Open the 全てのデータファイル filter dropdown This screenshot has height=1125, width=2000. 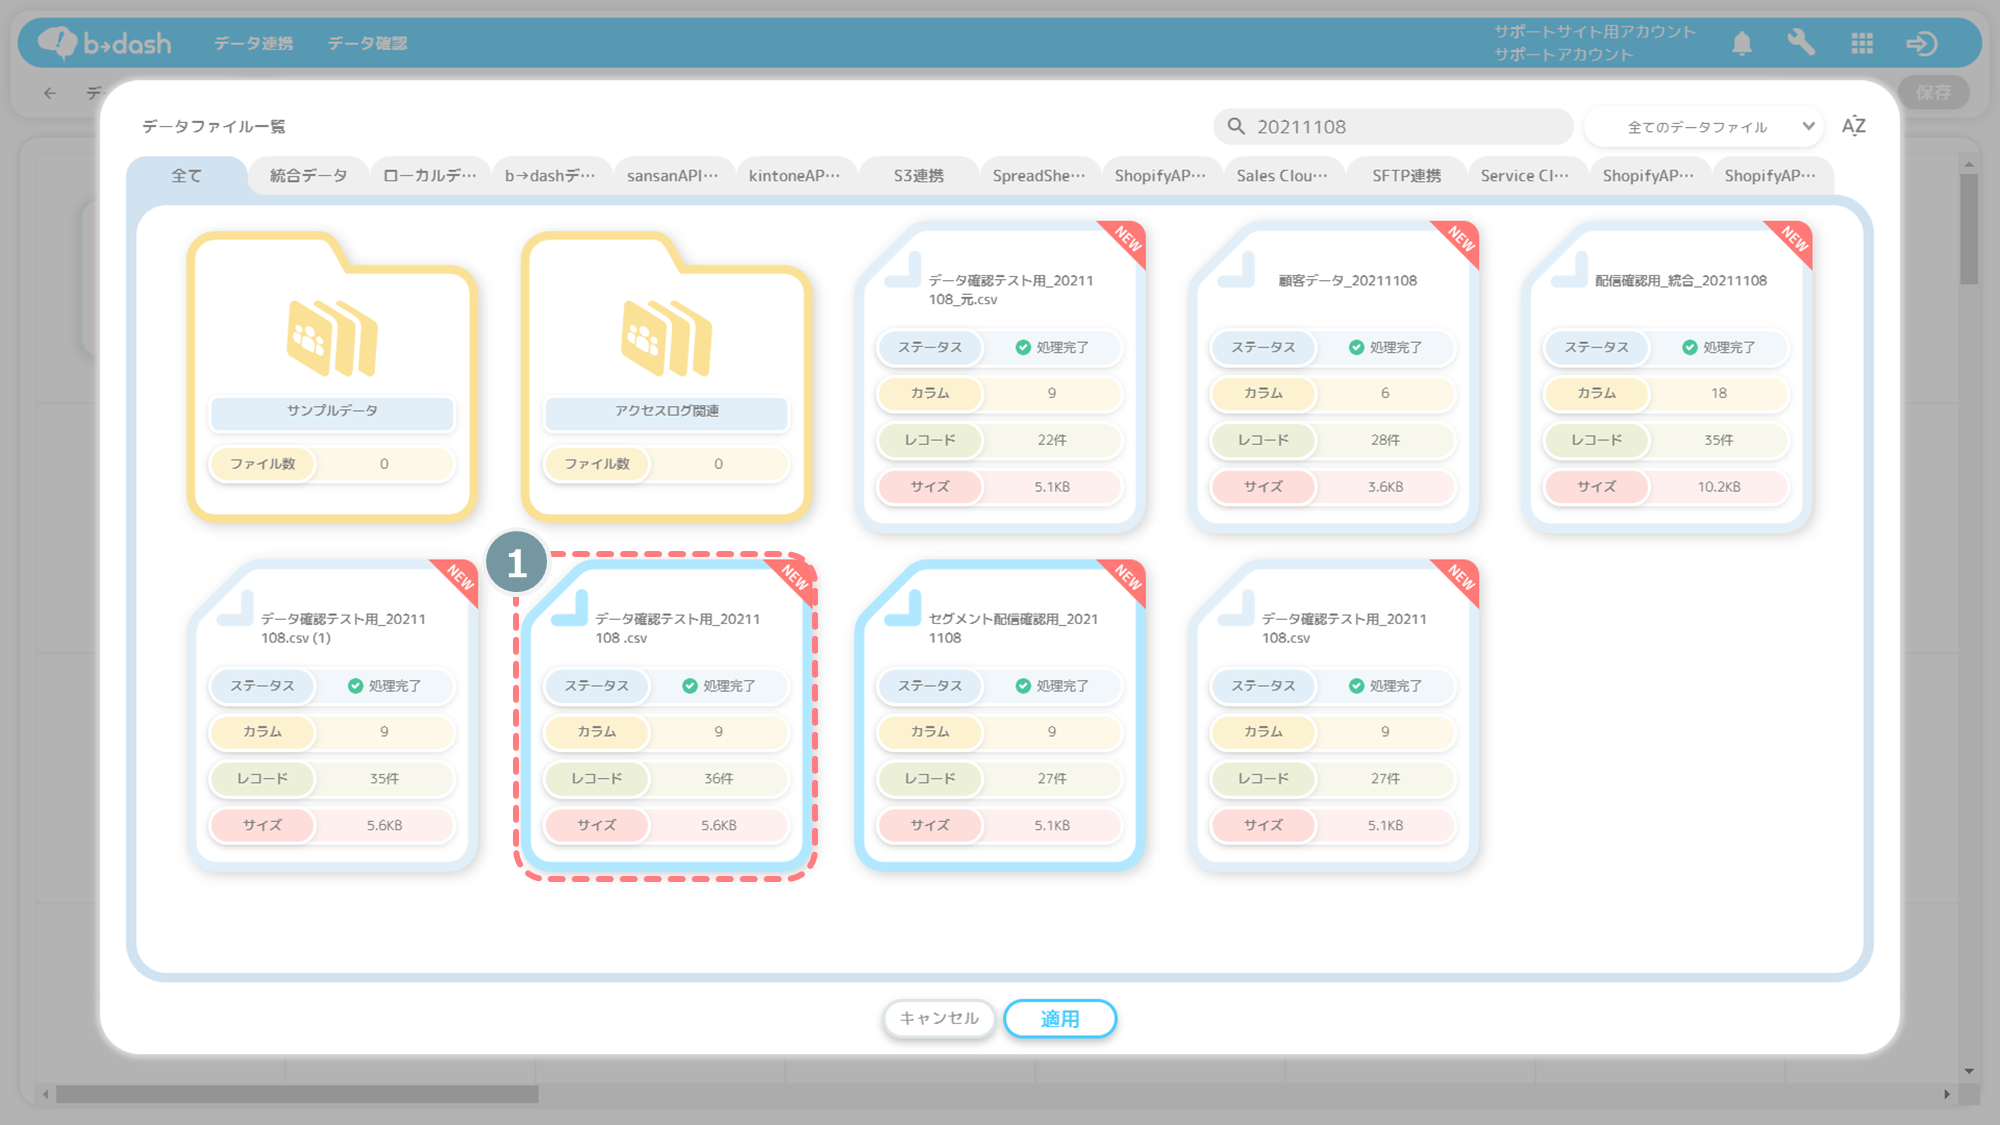pyautogui.click(x=1705, y=126)
